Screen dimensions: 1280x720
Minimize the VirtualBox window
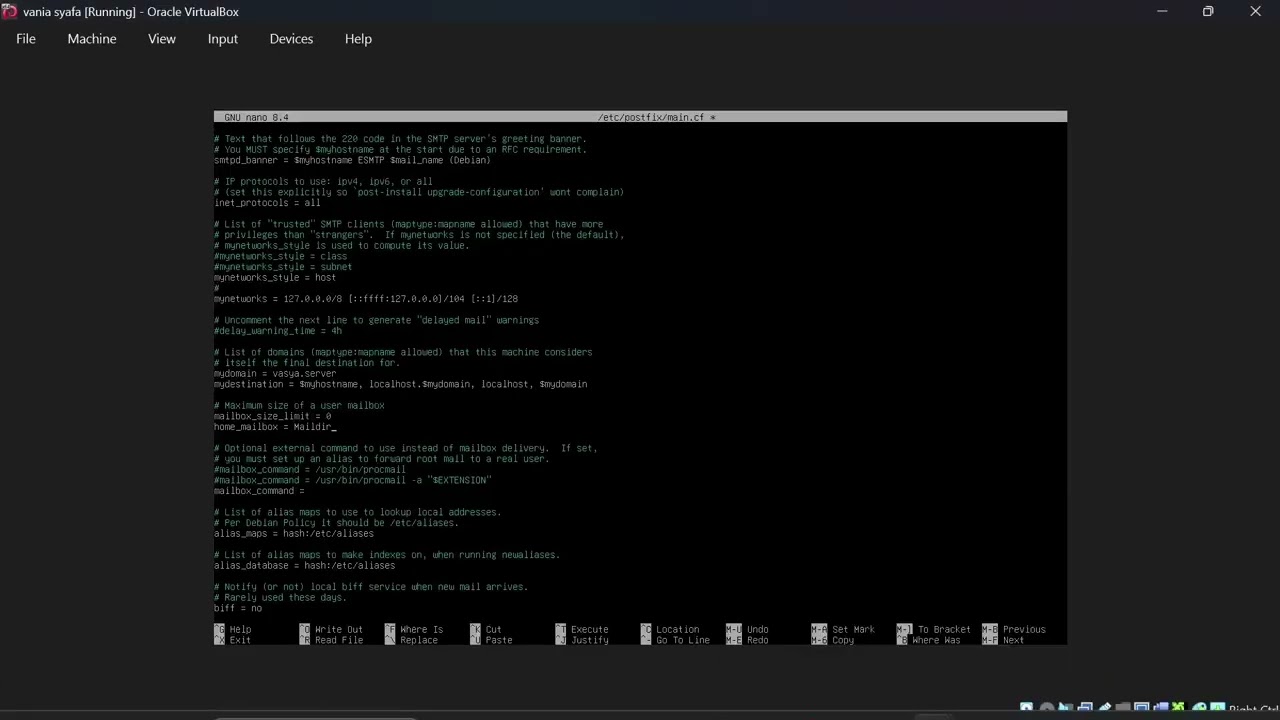tap(1162, 12)
